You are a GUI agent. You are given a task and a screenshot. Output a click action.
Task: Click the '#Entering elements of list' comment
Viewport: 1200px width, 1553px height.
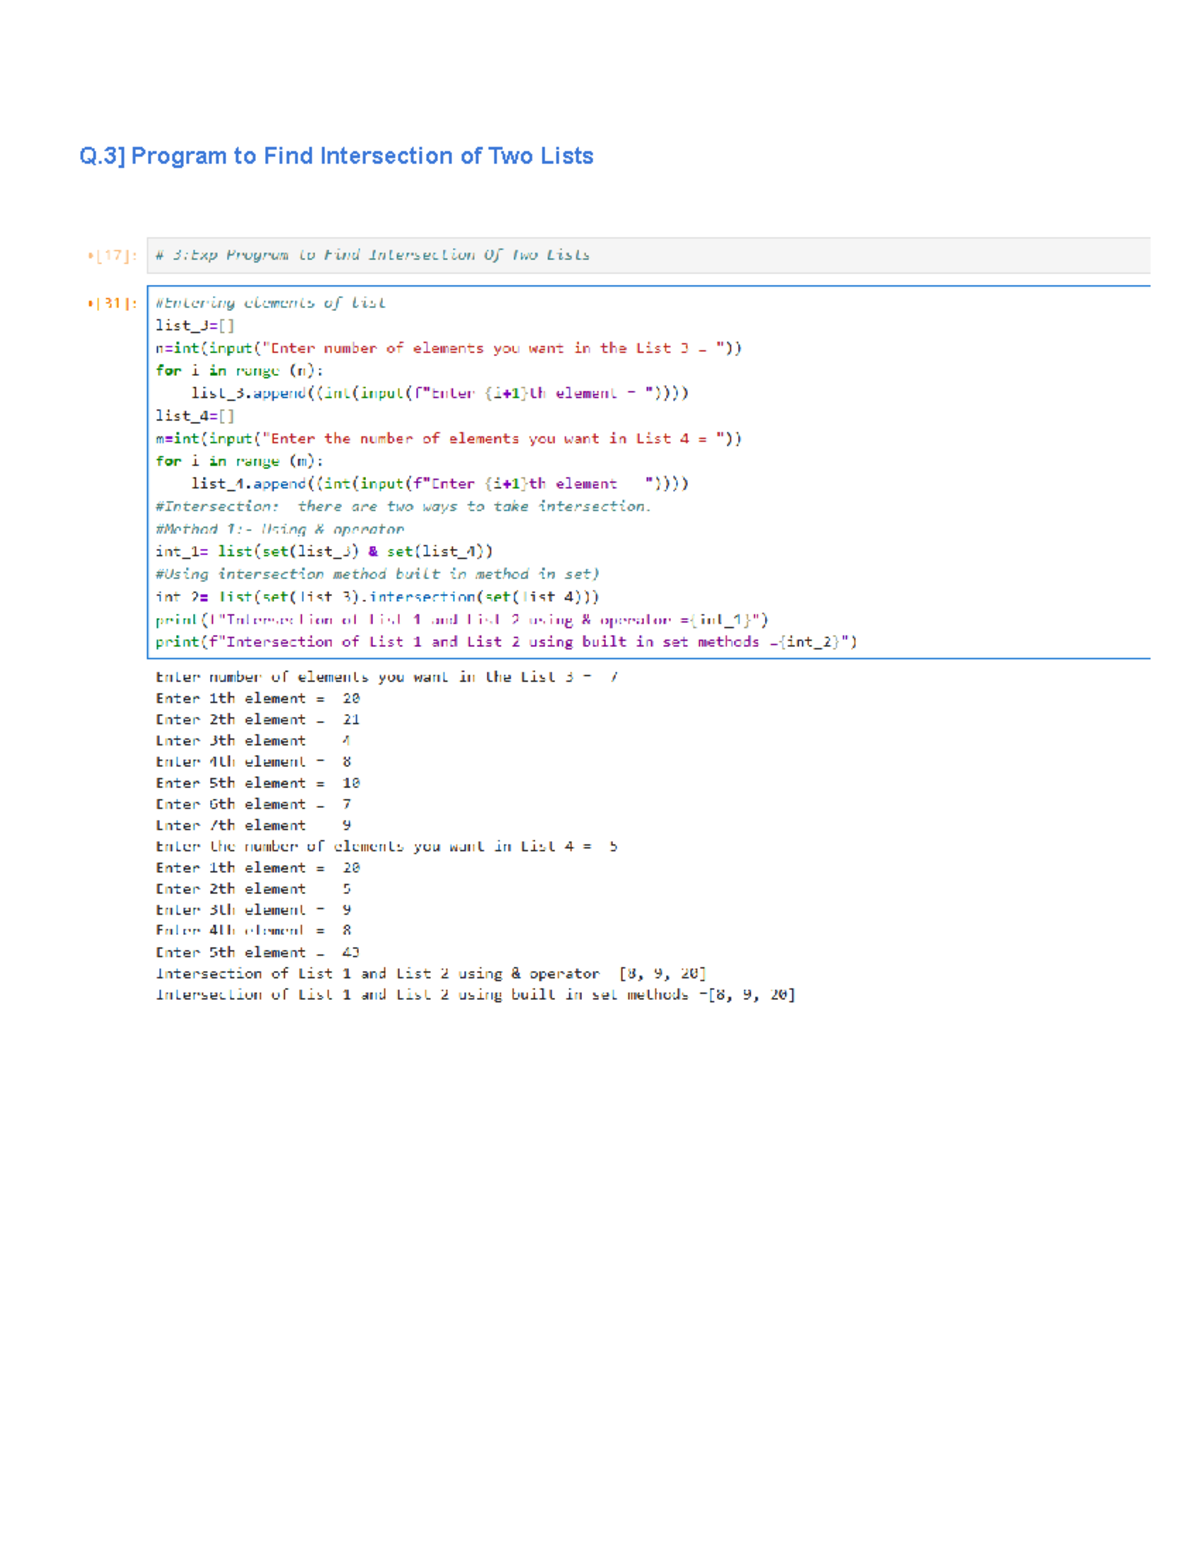tap(270, 303)
